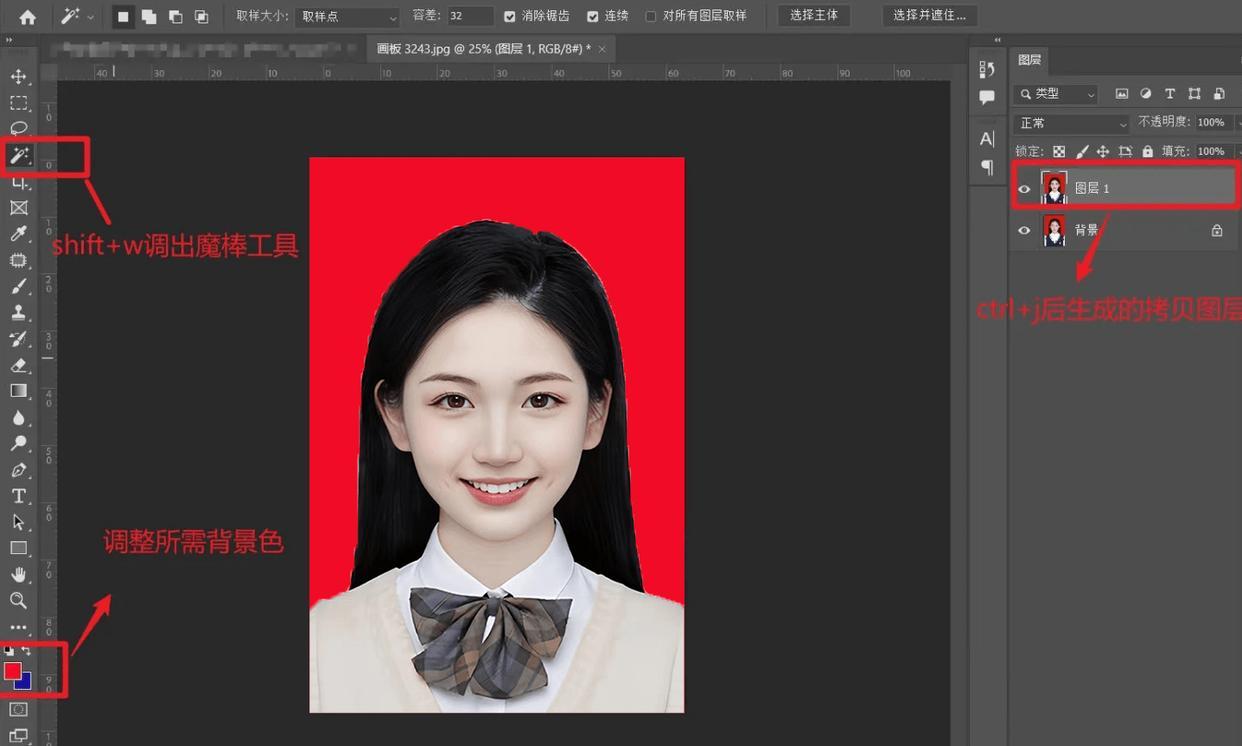Lock layer position
Viewport: 1242px width, 746px height.
(1103, 151)
